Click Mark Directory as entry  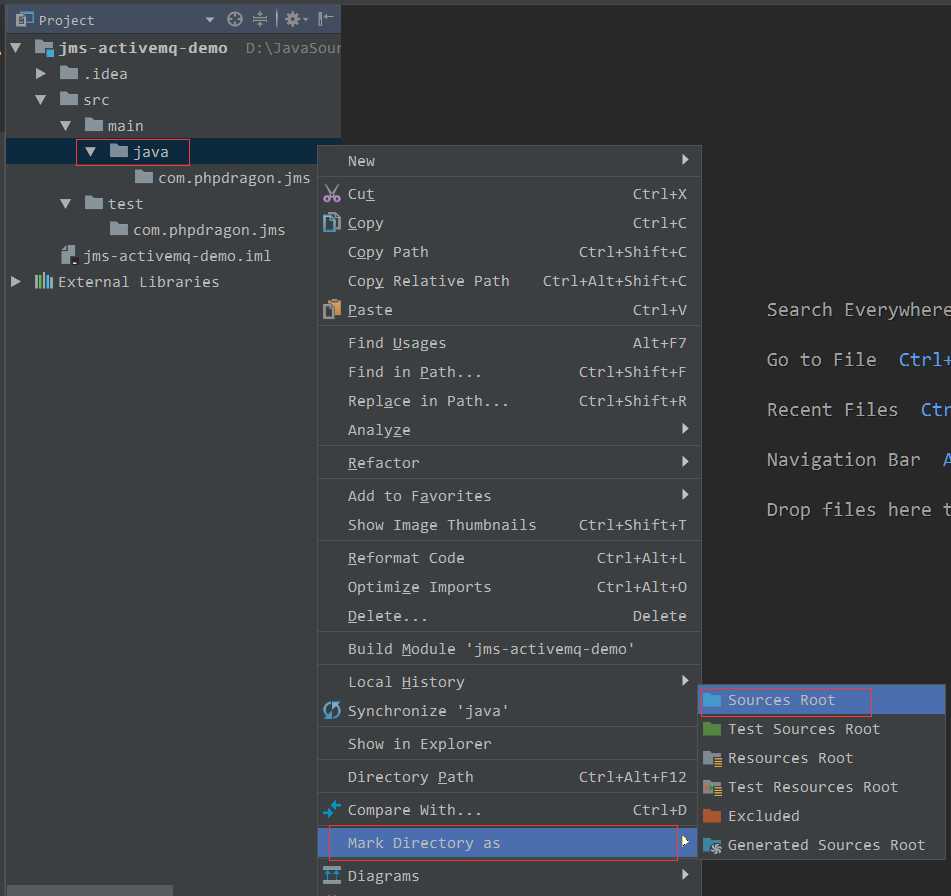point(509,843)
